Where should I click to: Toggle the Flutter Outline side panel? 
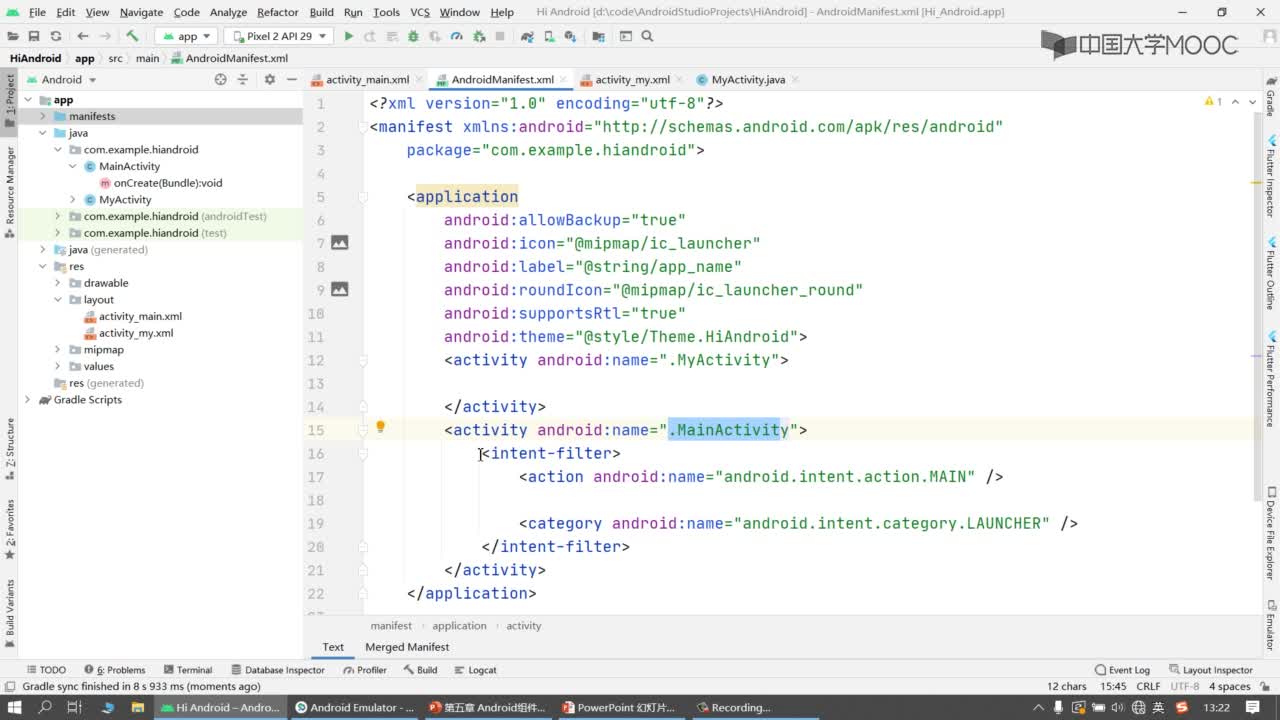pyautogui.click(x=1271, y=274)
